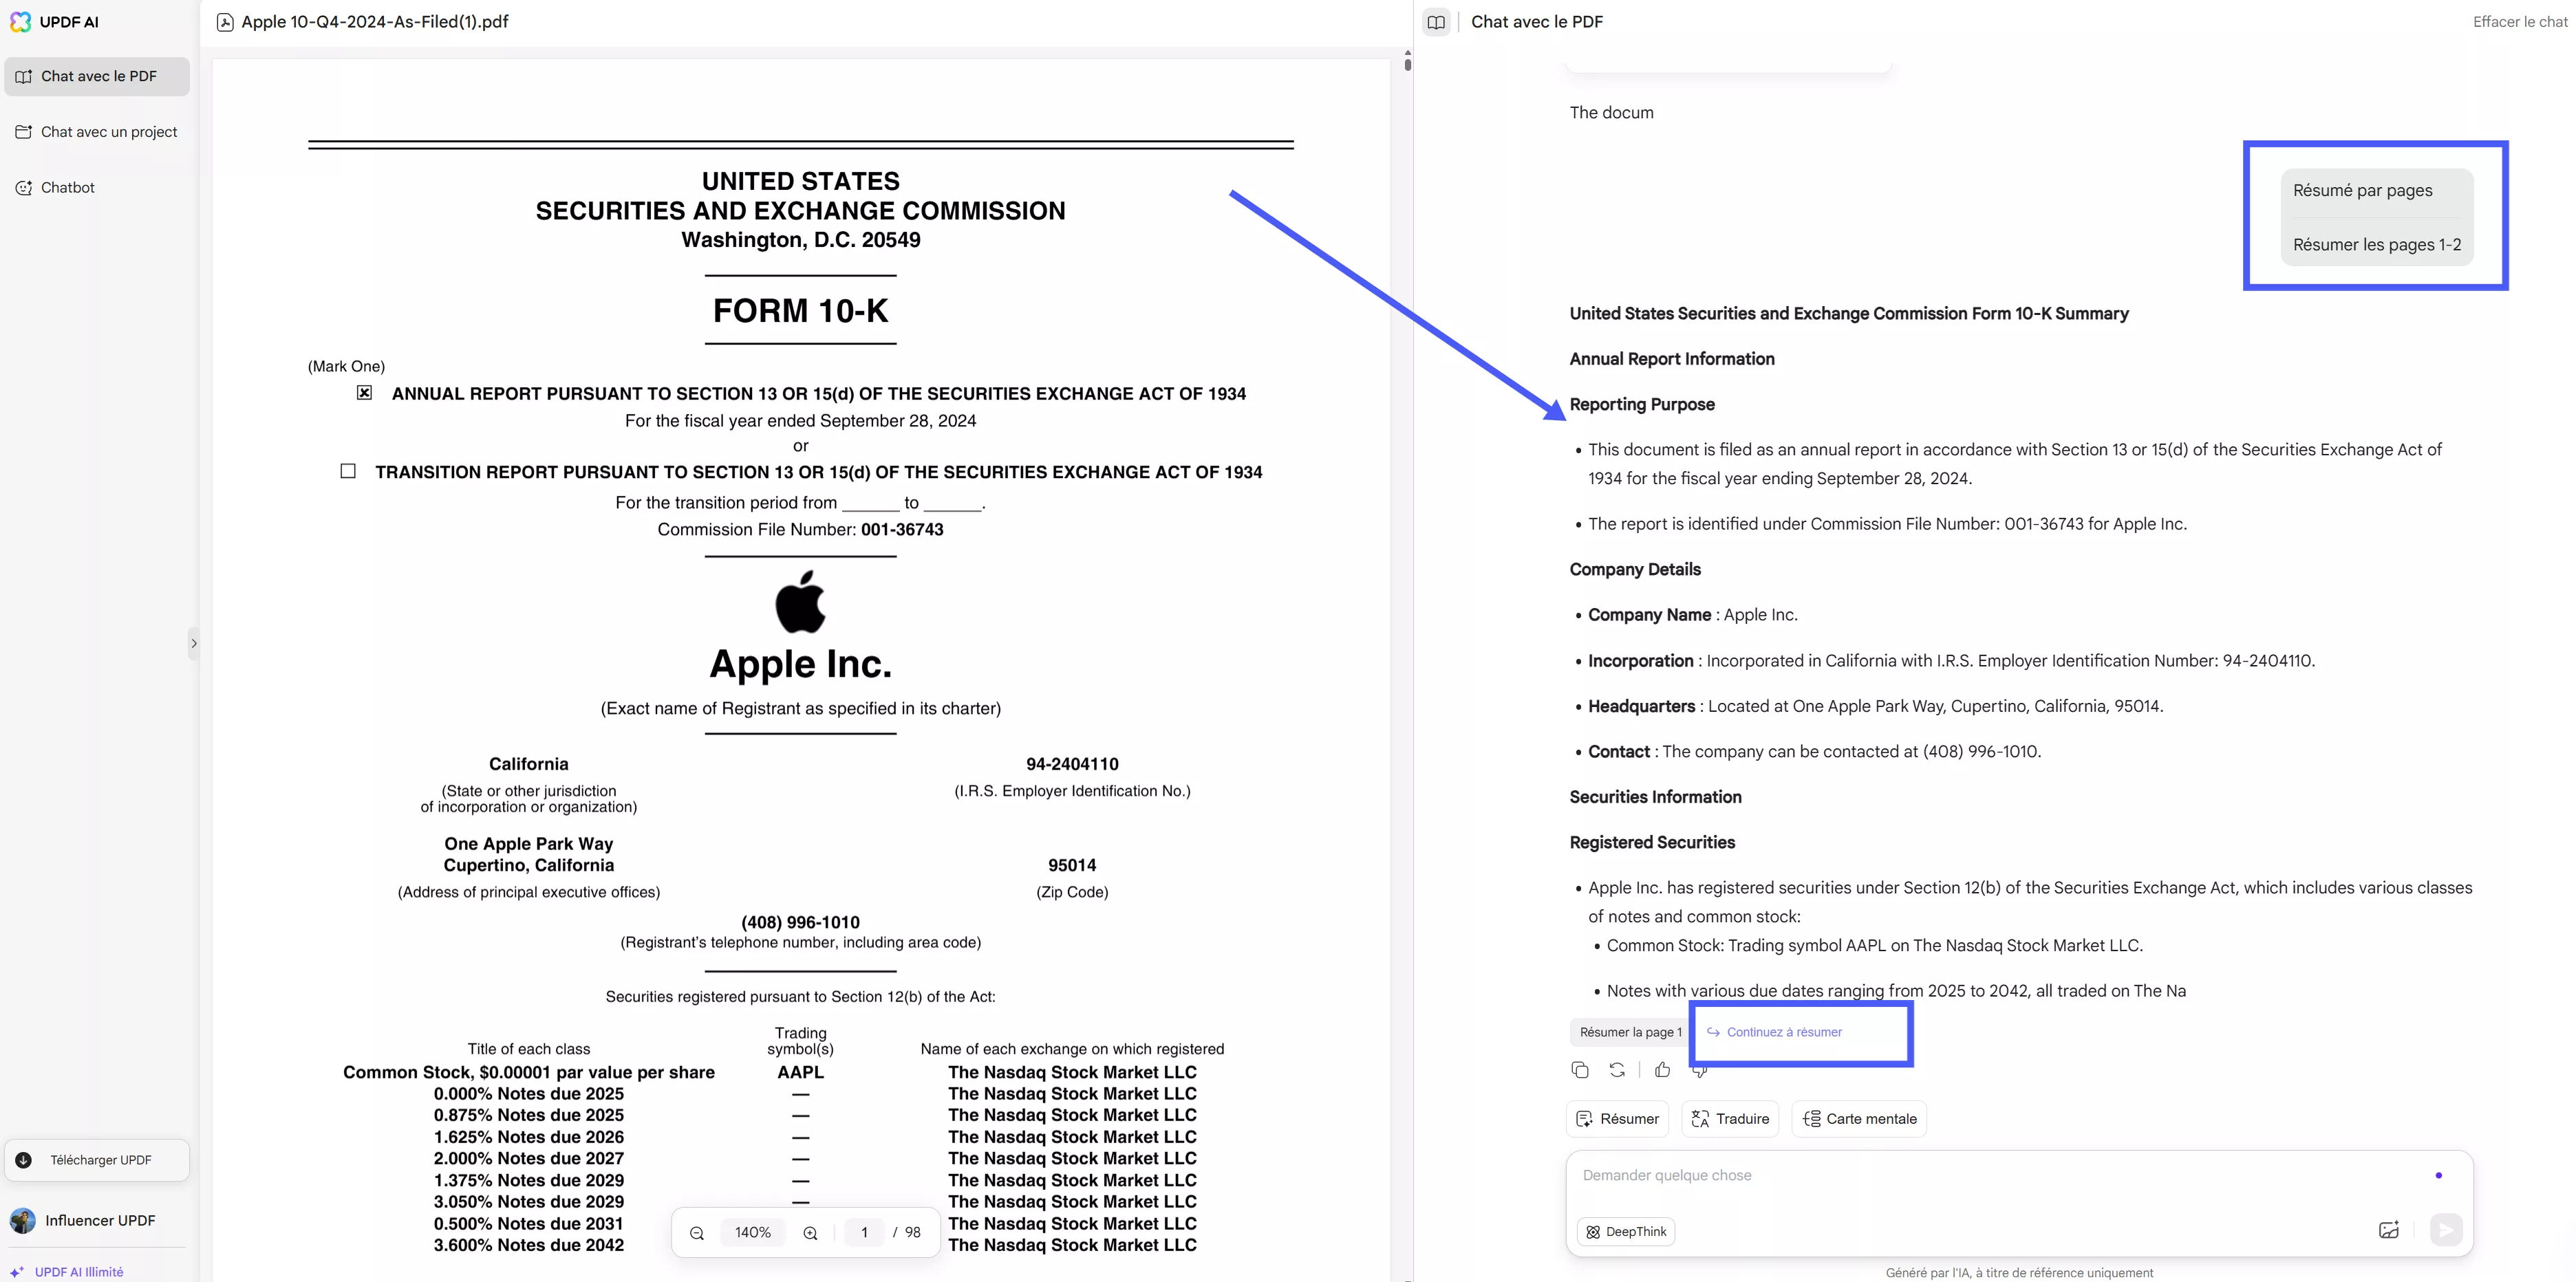Click the chat icon next to Chat avec le PDF sidebar
Screen dimensions: 2576x1282
point(24,76)
